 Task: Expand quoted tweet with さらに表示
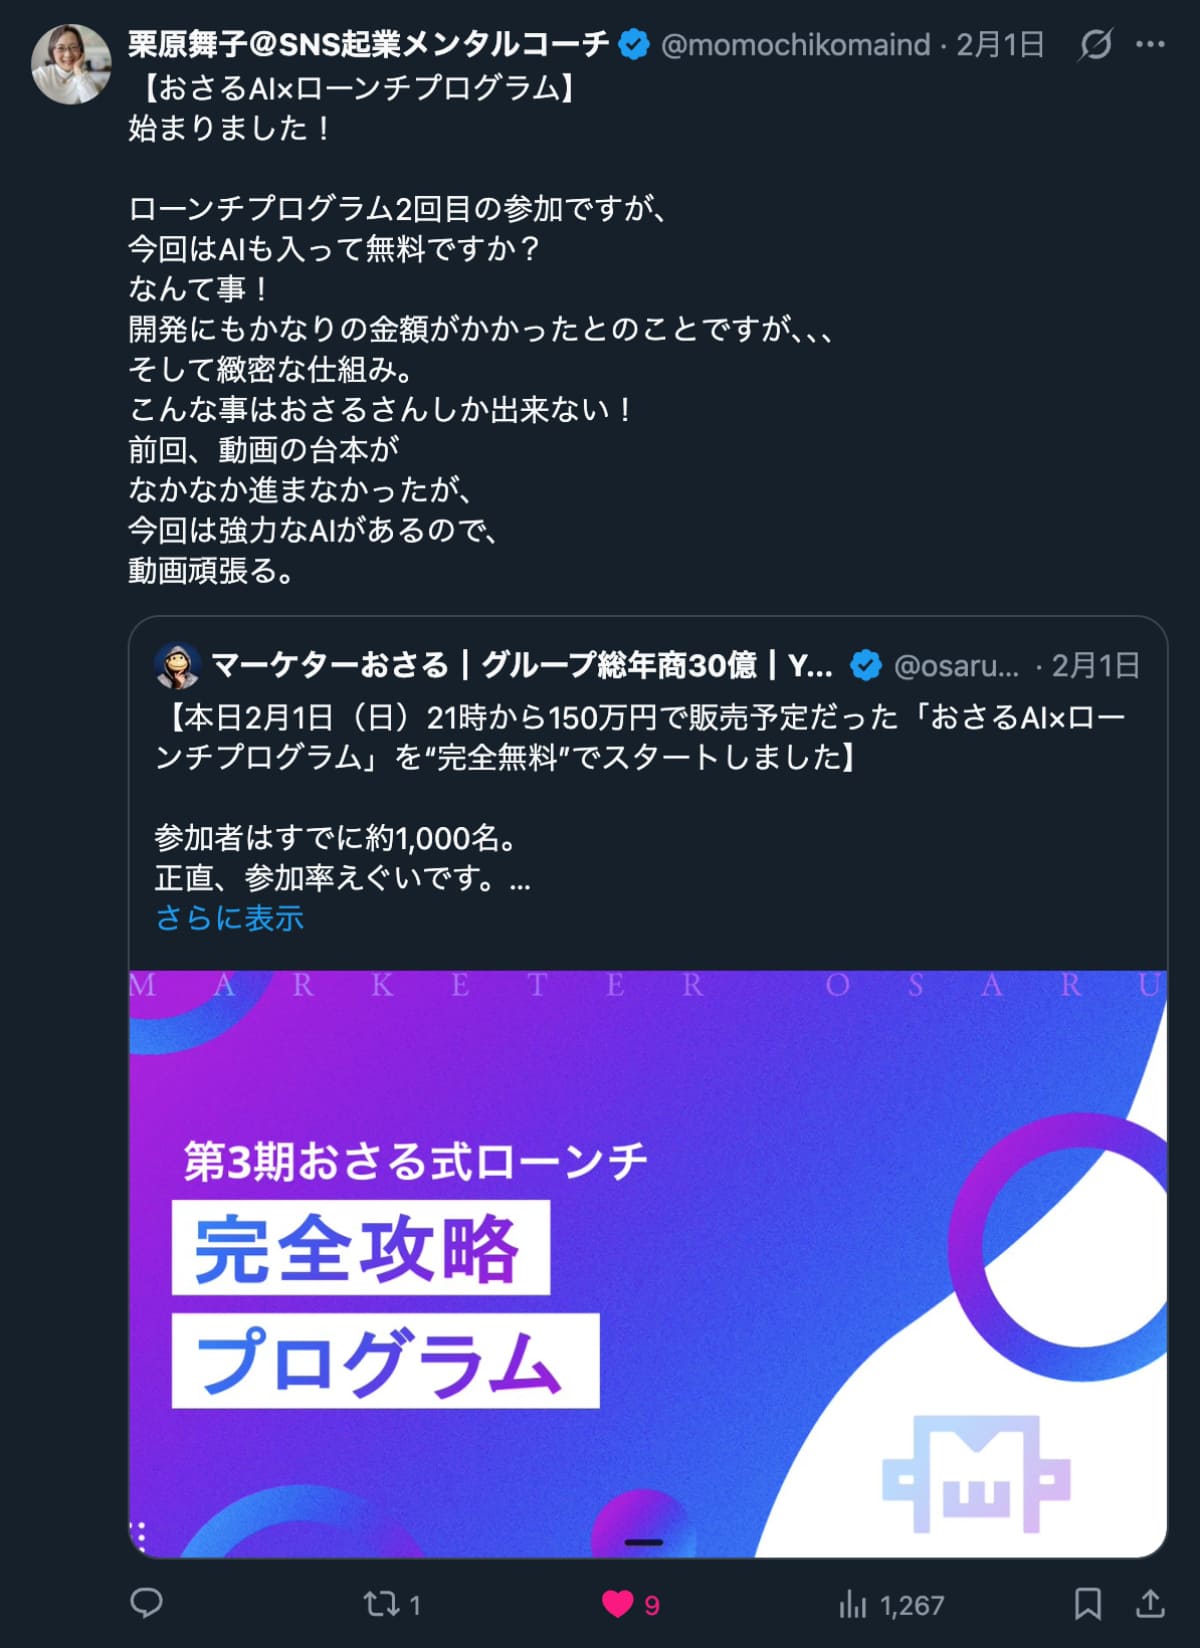tap(229, 918)
